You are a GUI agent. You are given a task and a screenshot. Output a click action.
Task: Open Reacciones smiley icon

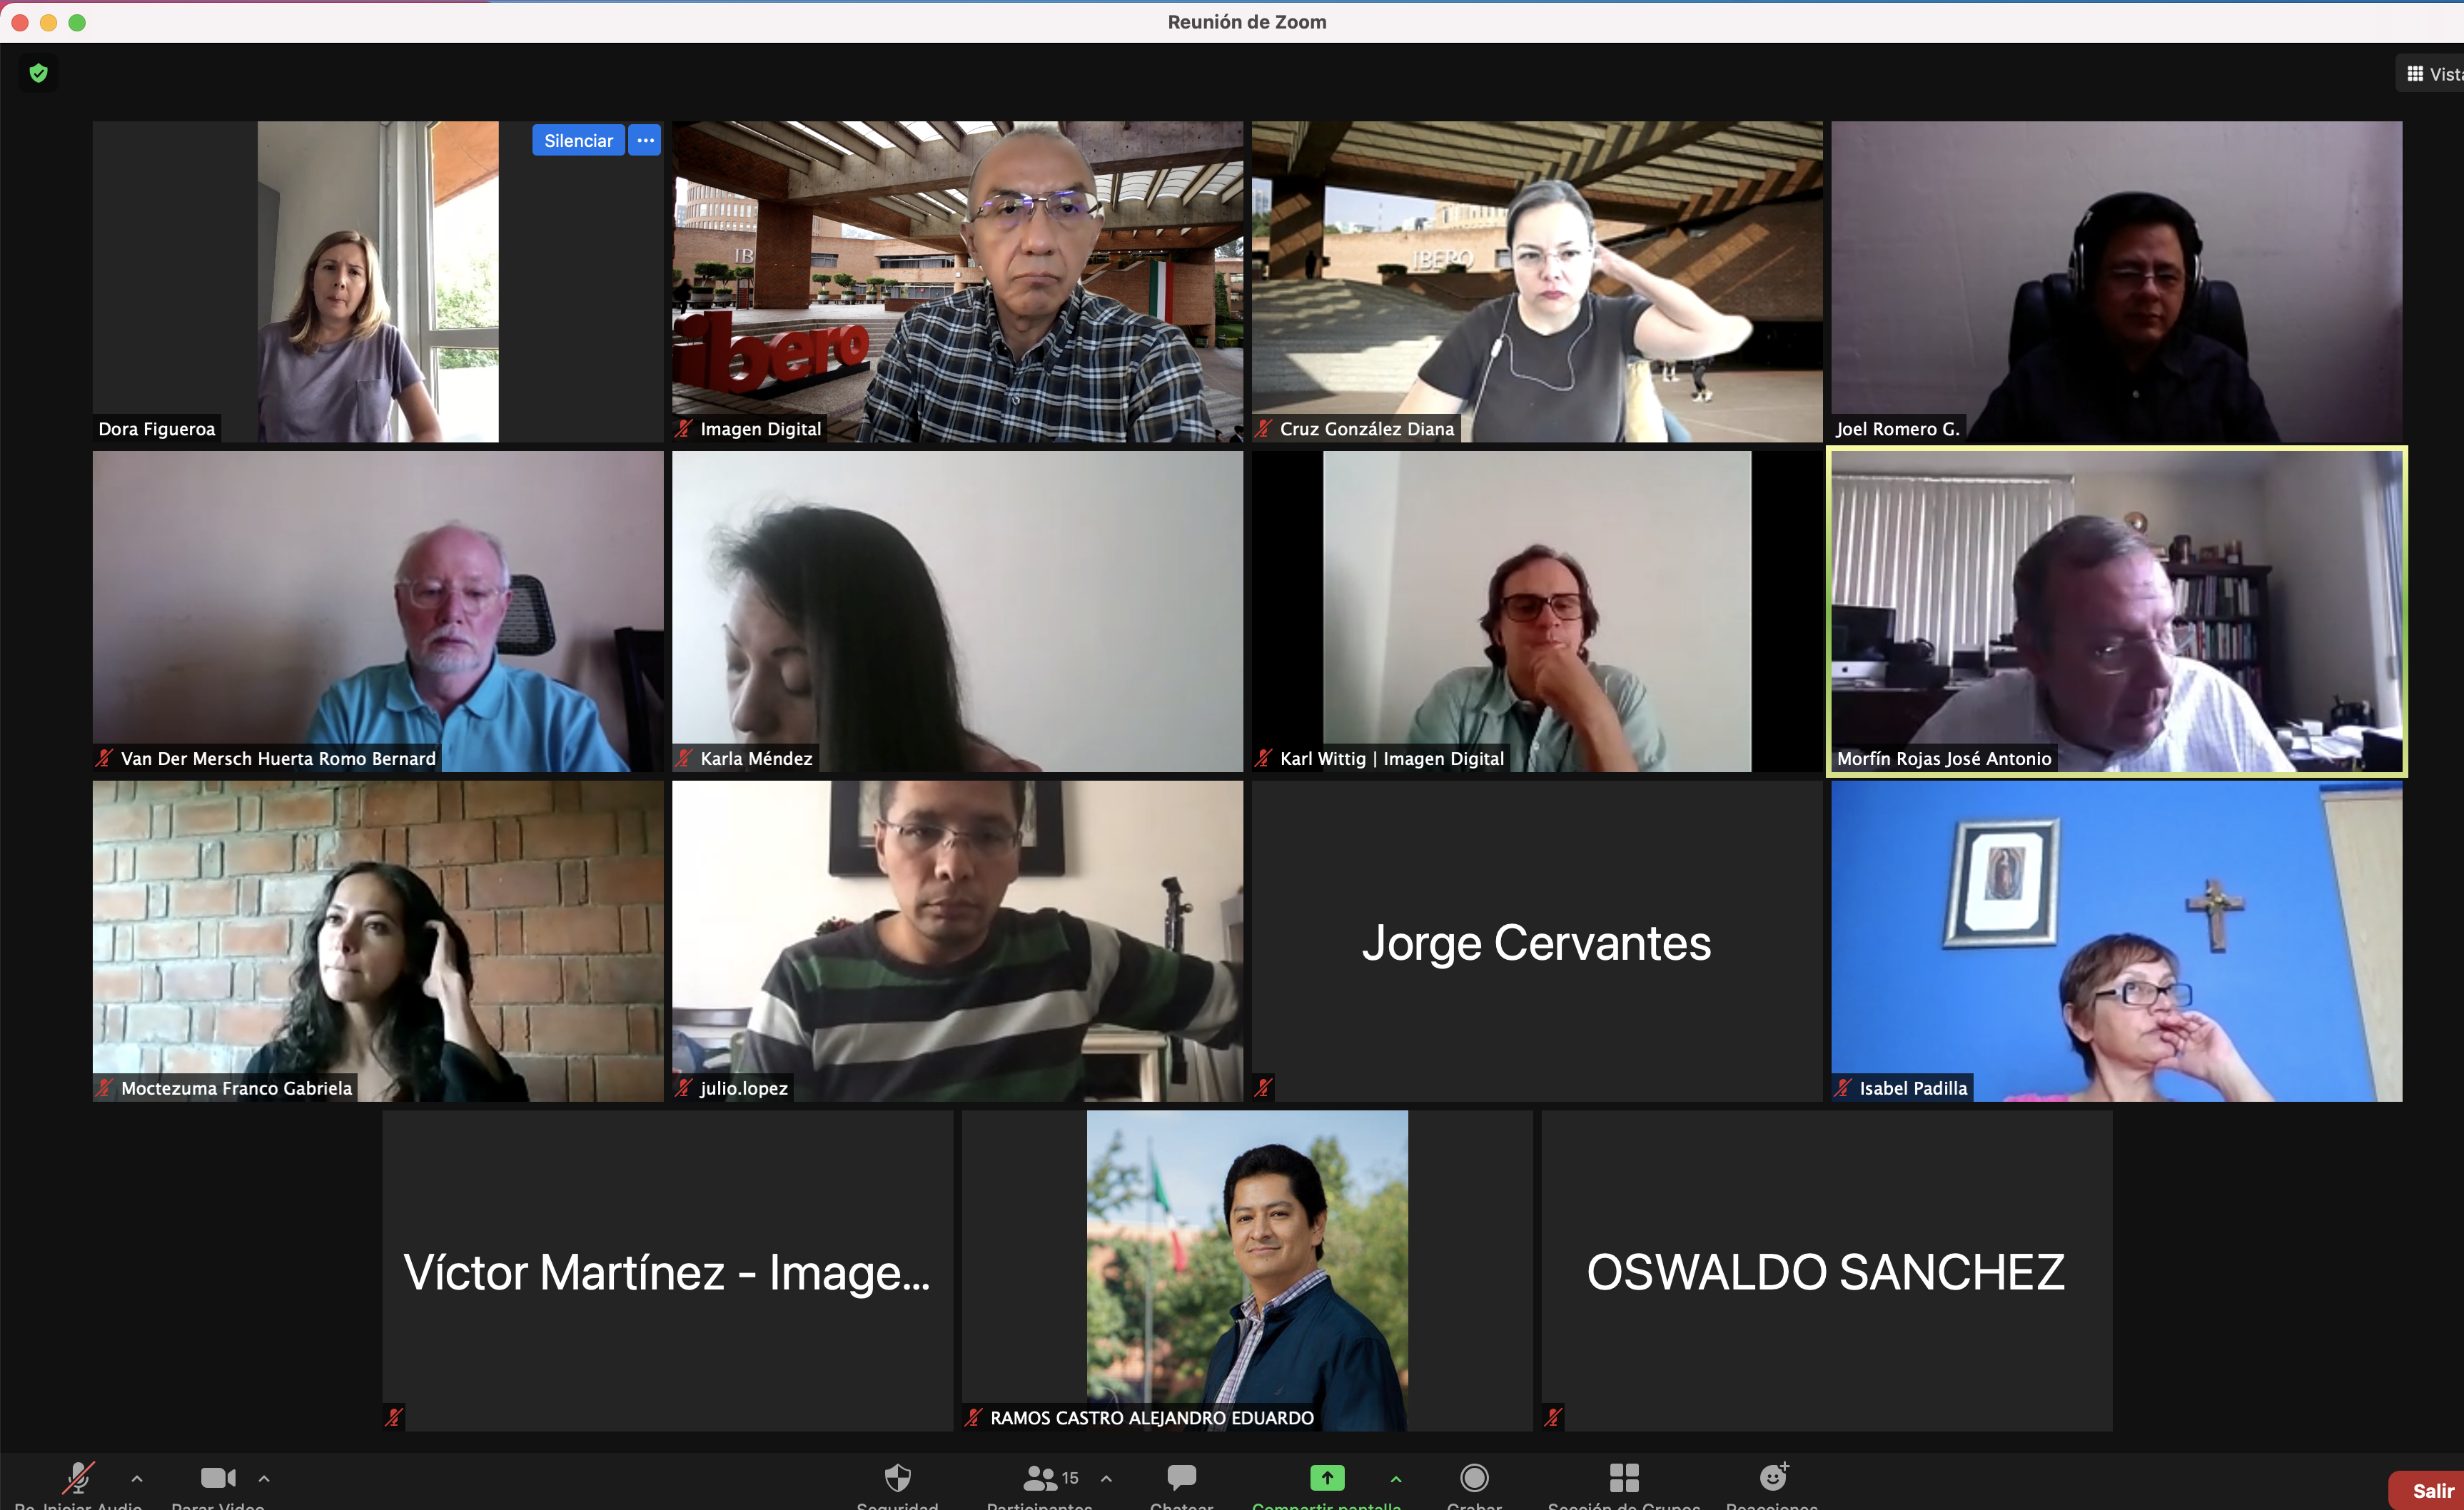(1772, 1478)
